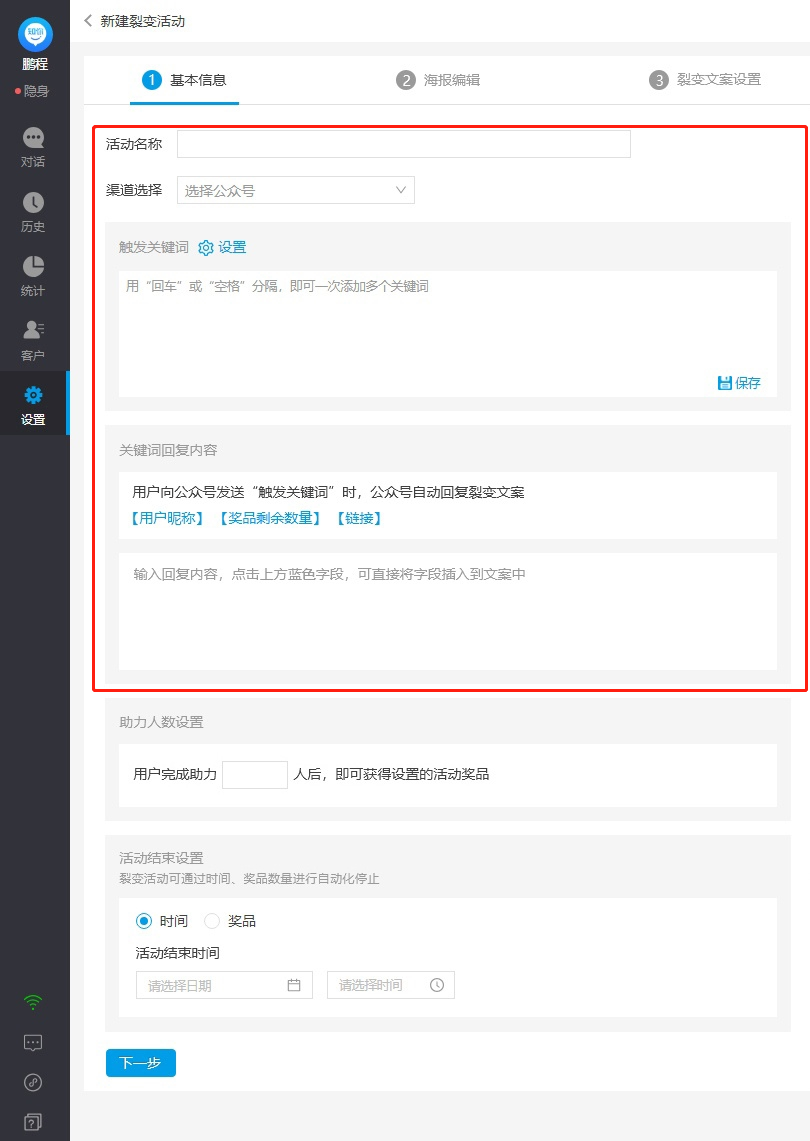The image size is (810, 1141).
Task: Open the 选择公众号 dropdown
Action: (x=296, y=191)
